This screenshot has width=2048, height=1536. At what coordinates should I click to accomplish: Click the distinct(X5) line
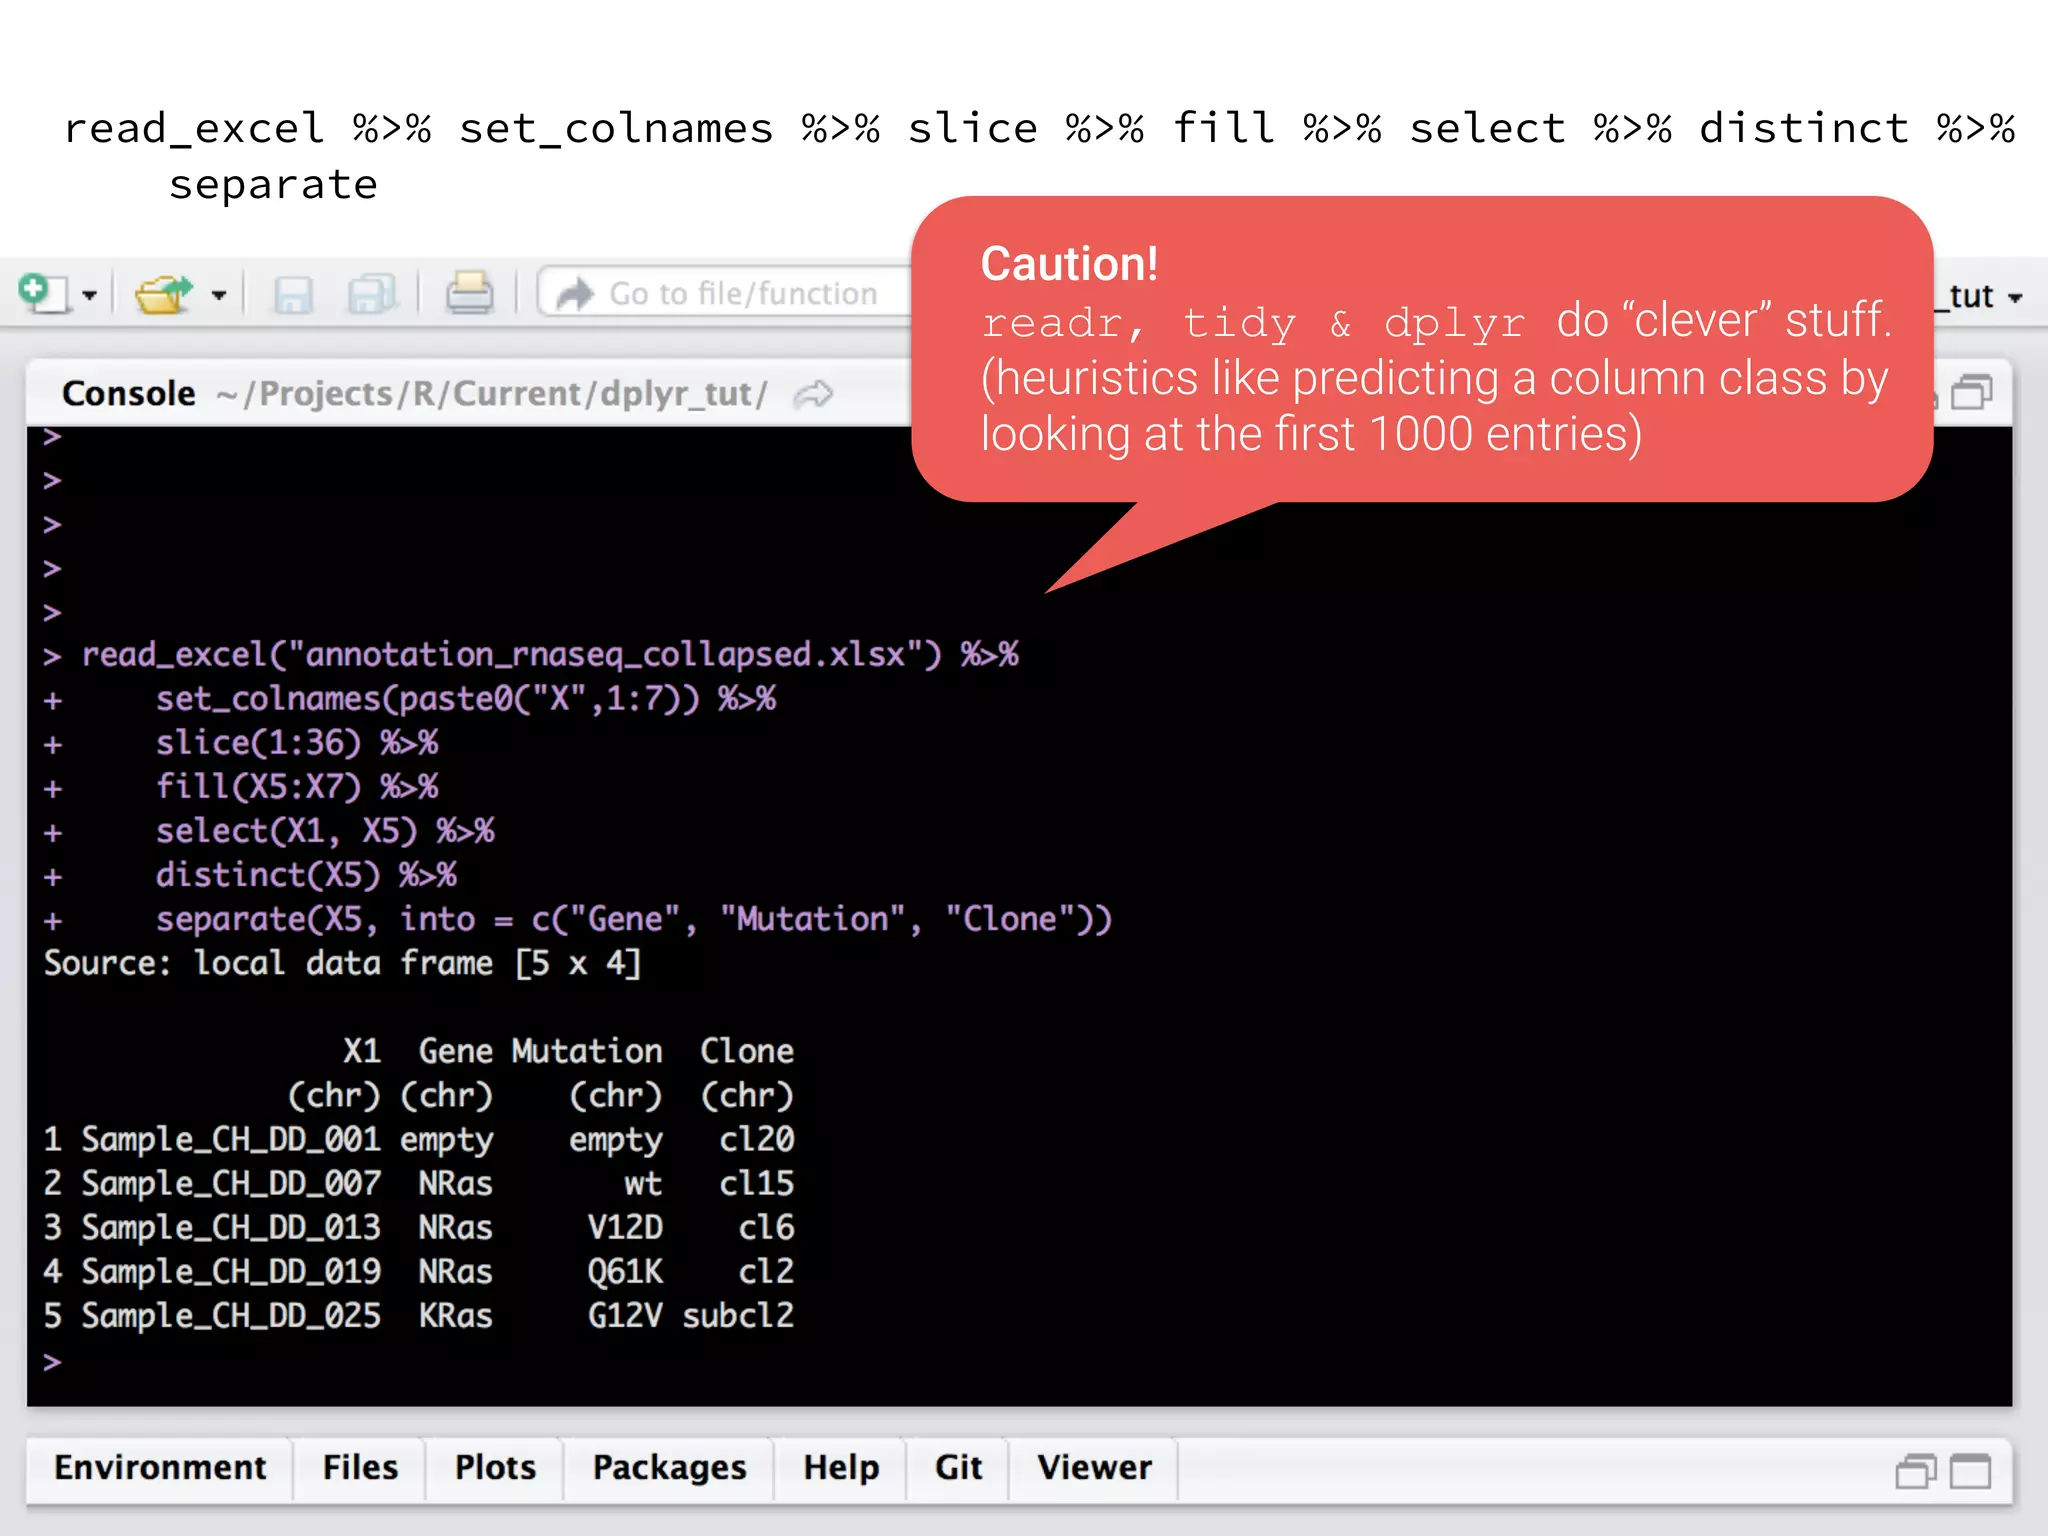(x=306, y=876)
